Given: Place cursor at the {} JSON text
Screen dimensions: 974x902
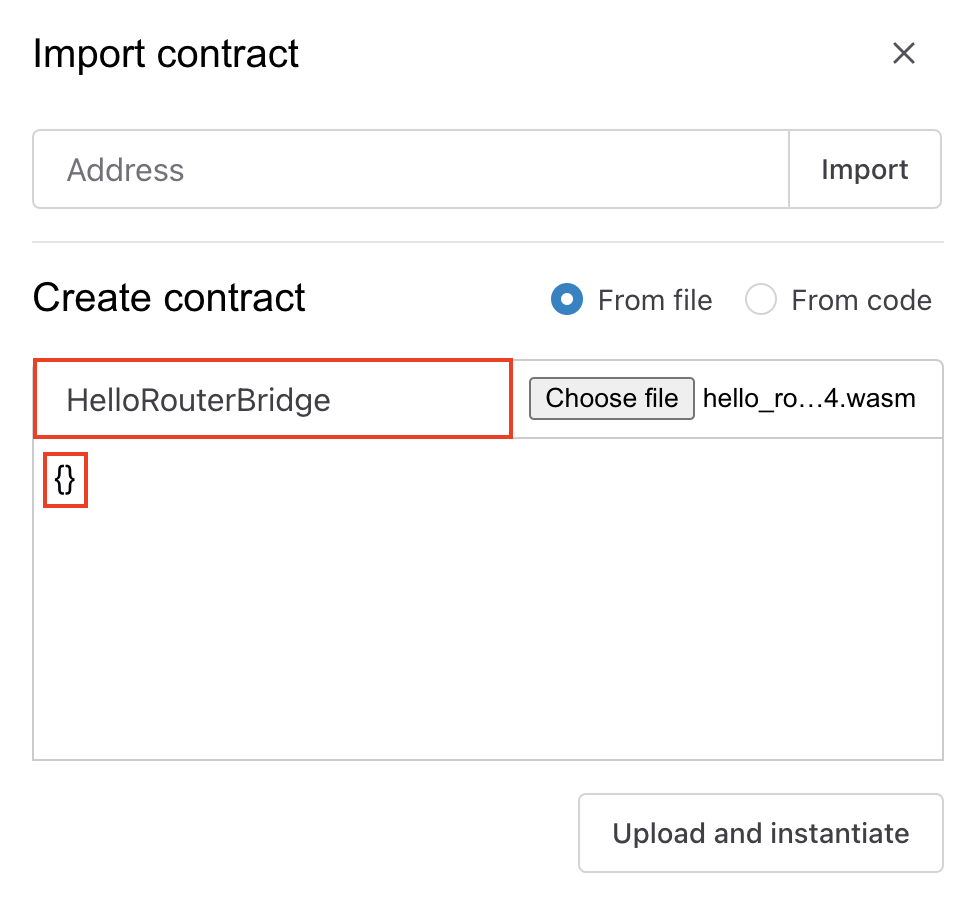Looking at the screenshot, I should [65, 481].
